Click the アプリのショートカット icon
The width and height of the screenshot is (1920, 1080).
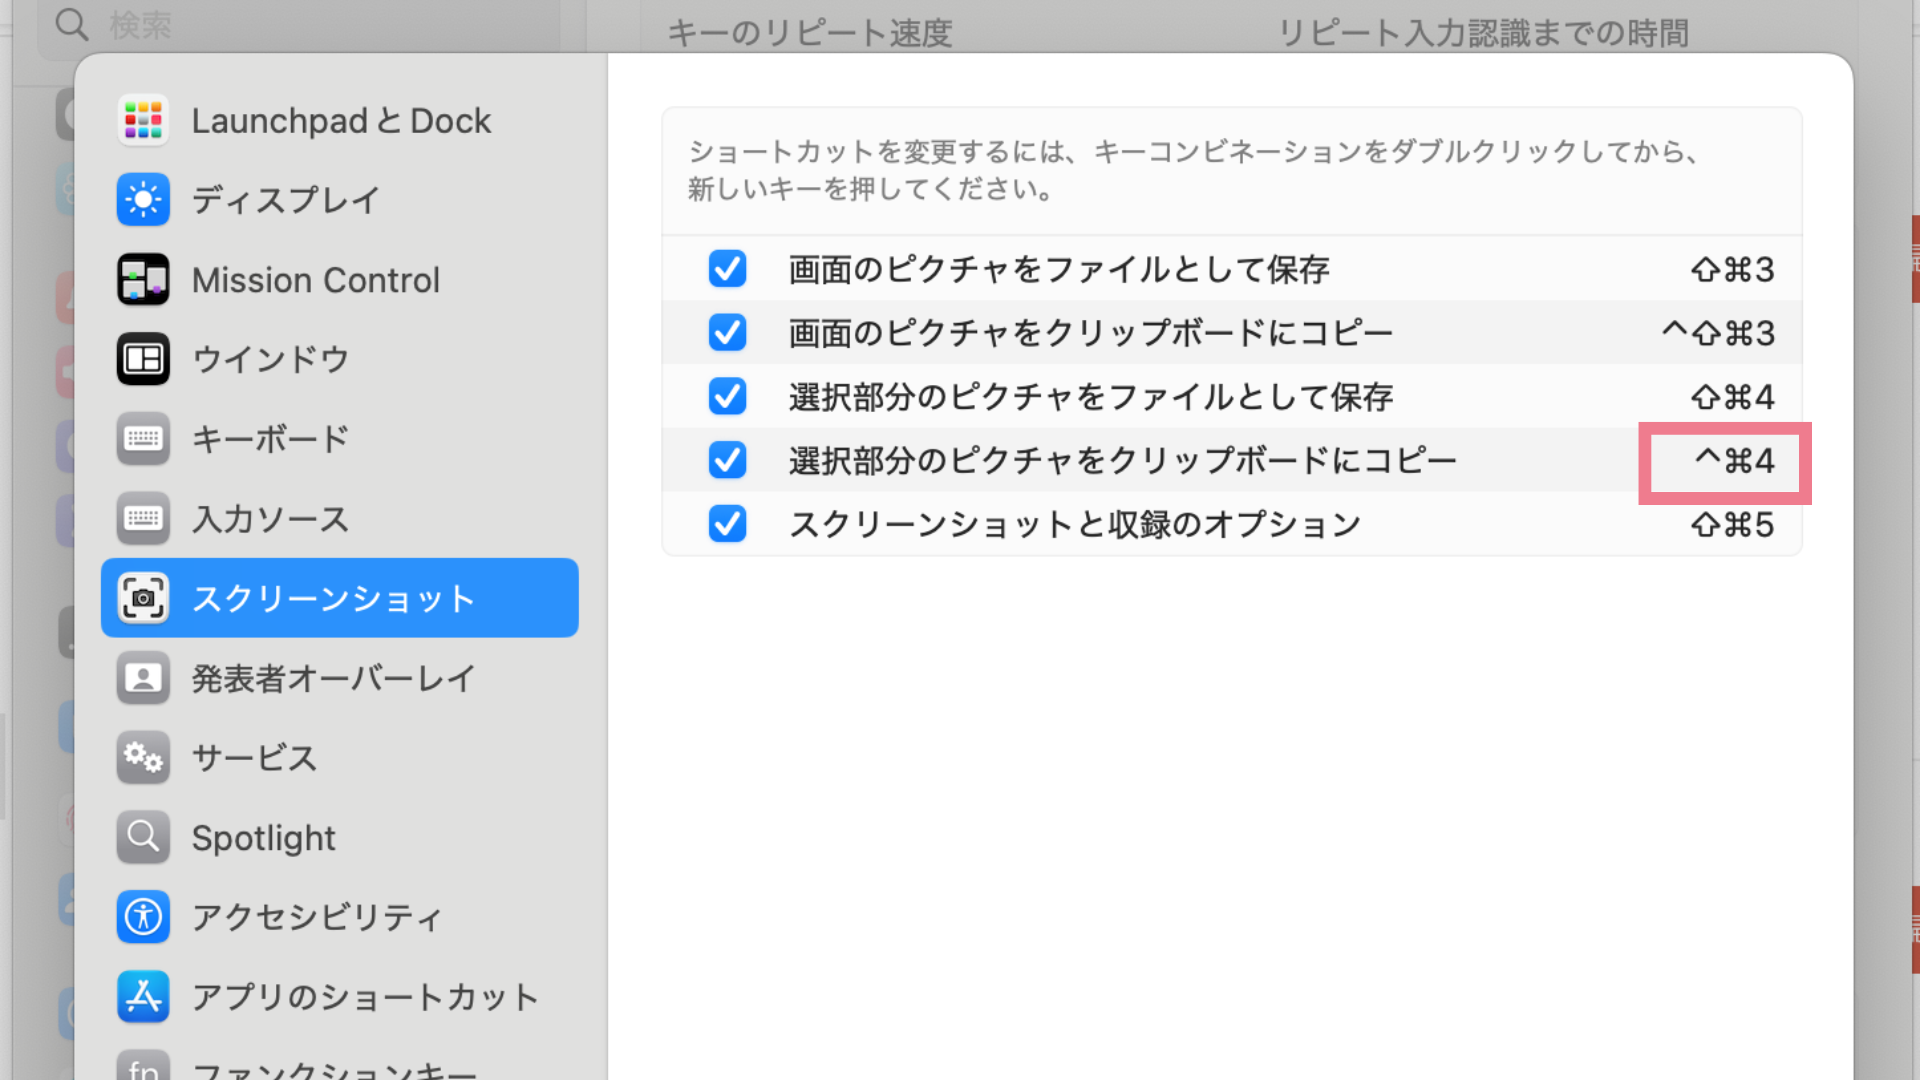click(143, 997)
